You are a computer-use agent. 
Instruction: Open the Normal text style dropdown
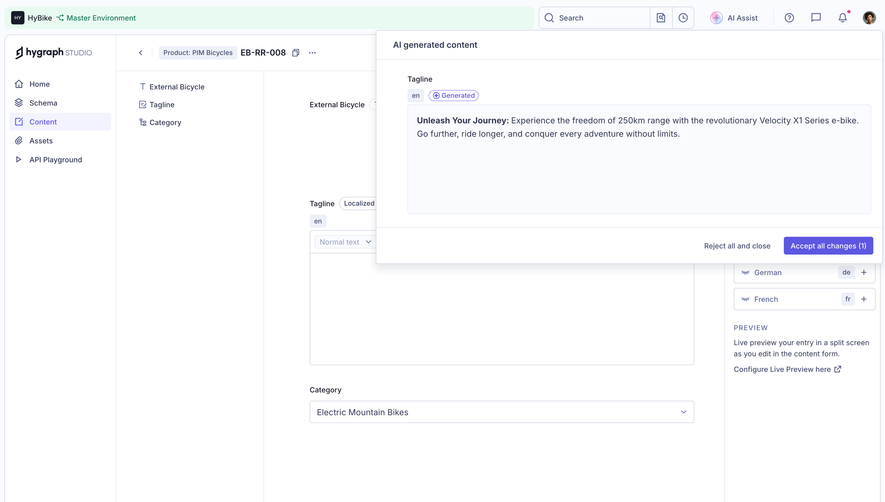345,242
